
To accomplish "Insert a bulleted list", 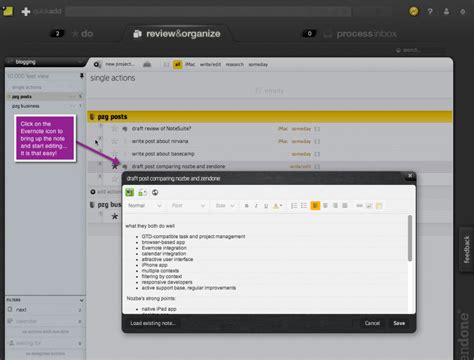I will (x=304, y=206).
